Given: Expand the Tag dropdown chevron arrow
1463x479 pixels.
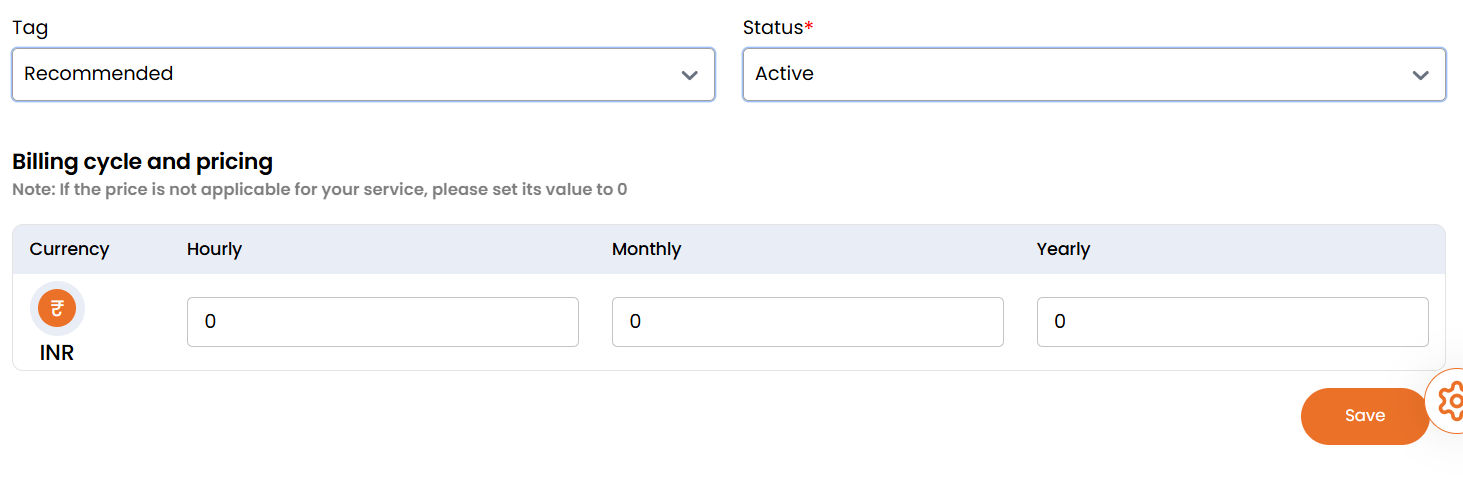Looking at the screenshot, I should (x=689, y=75).
